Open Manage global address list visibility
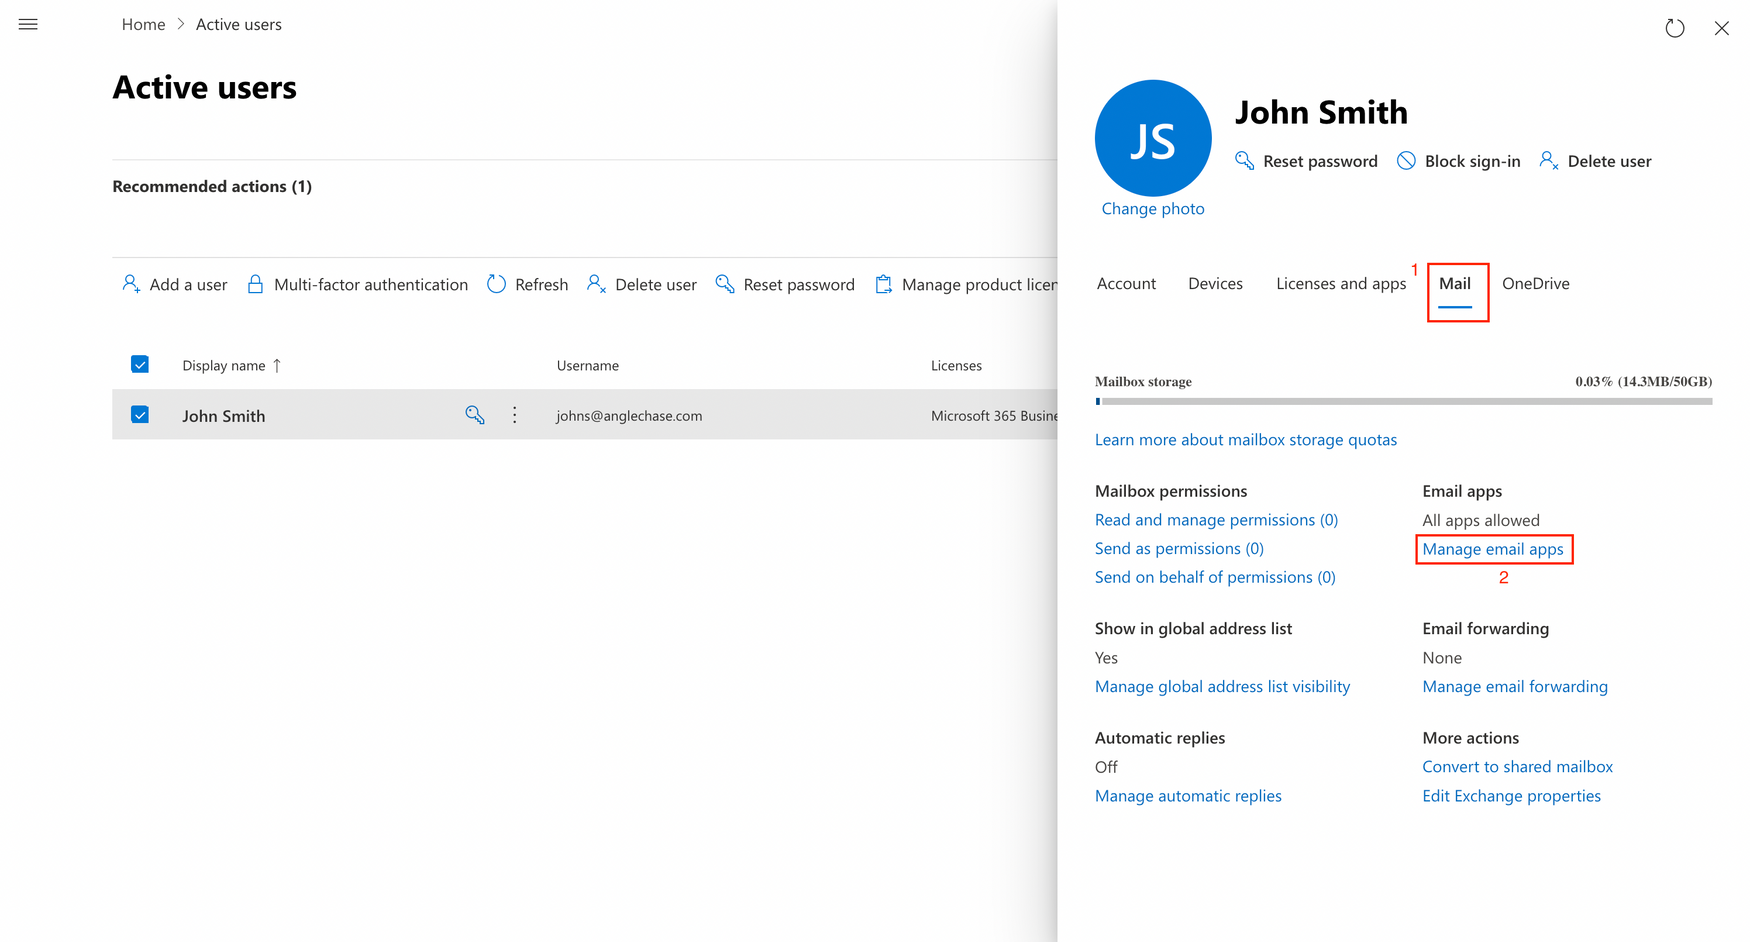 tap(1222, 686)
